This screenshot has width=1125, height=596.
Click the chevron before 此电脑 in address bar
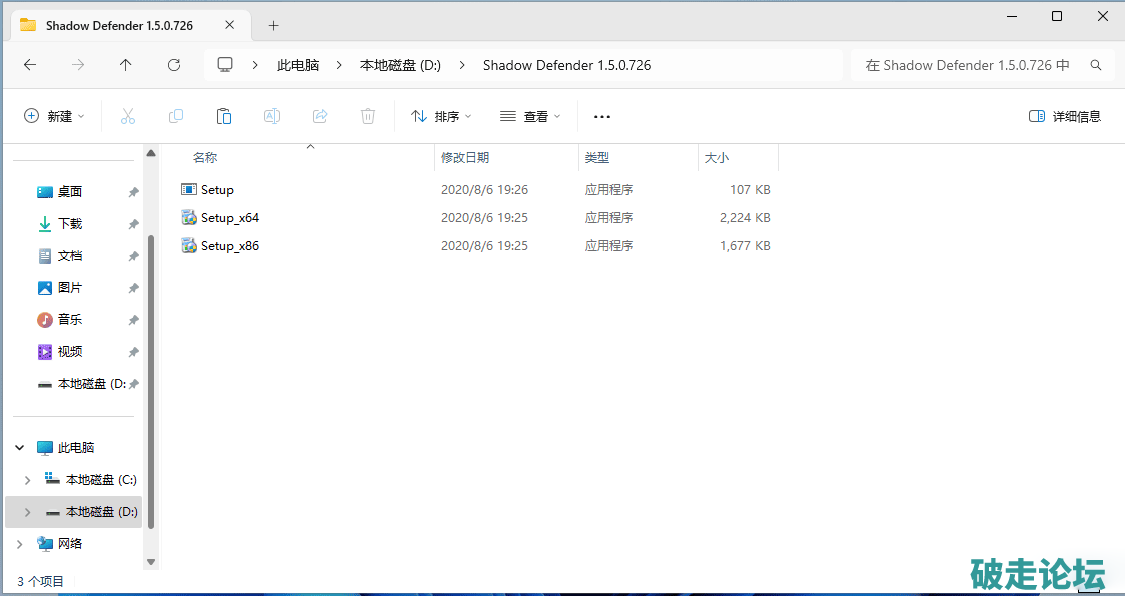(x=255, y=65)
